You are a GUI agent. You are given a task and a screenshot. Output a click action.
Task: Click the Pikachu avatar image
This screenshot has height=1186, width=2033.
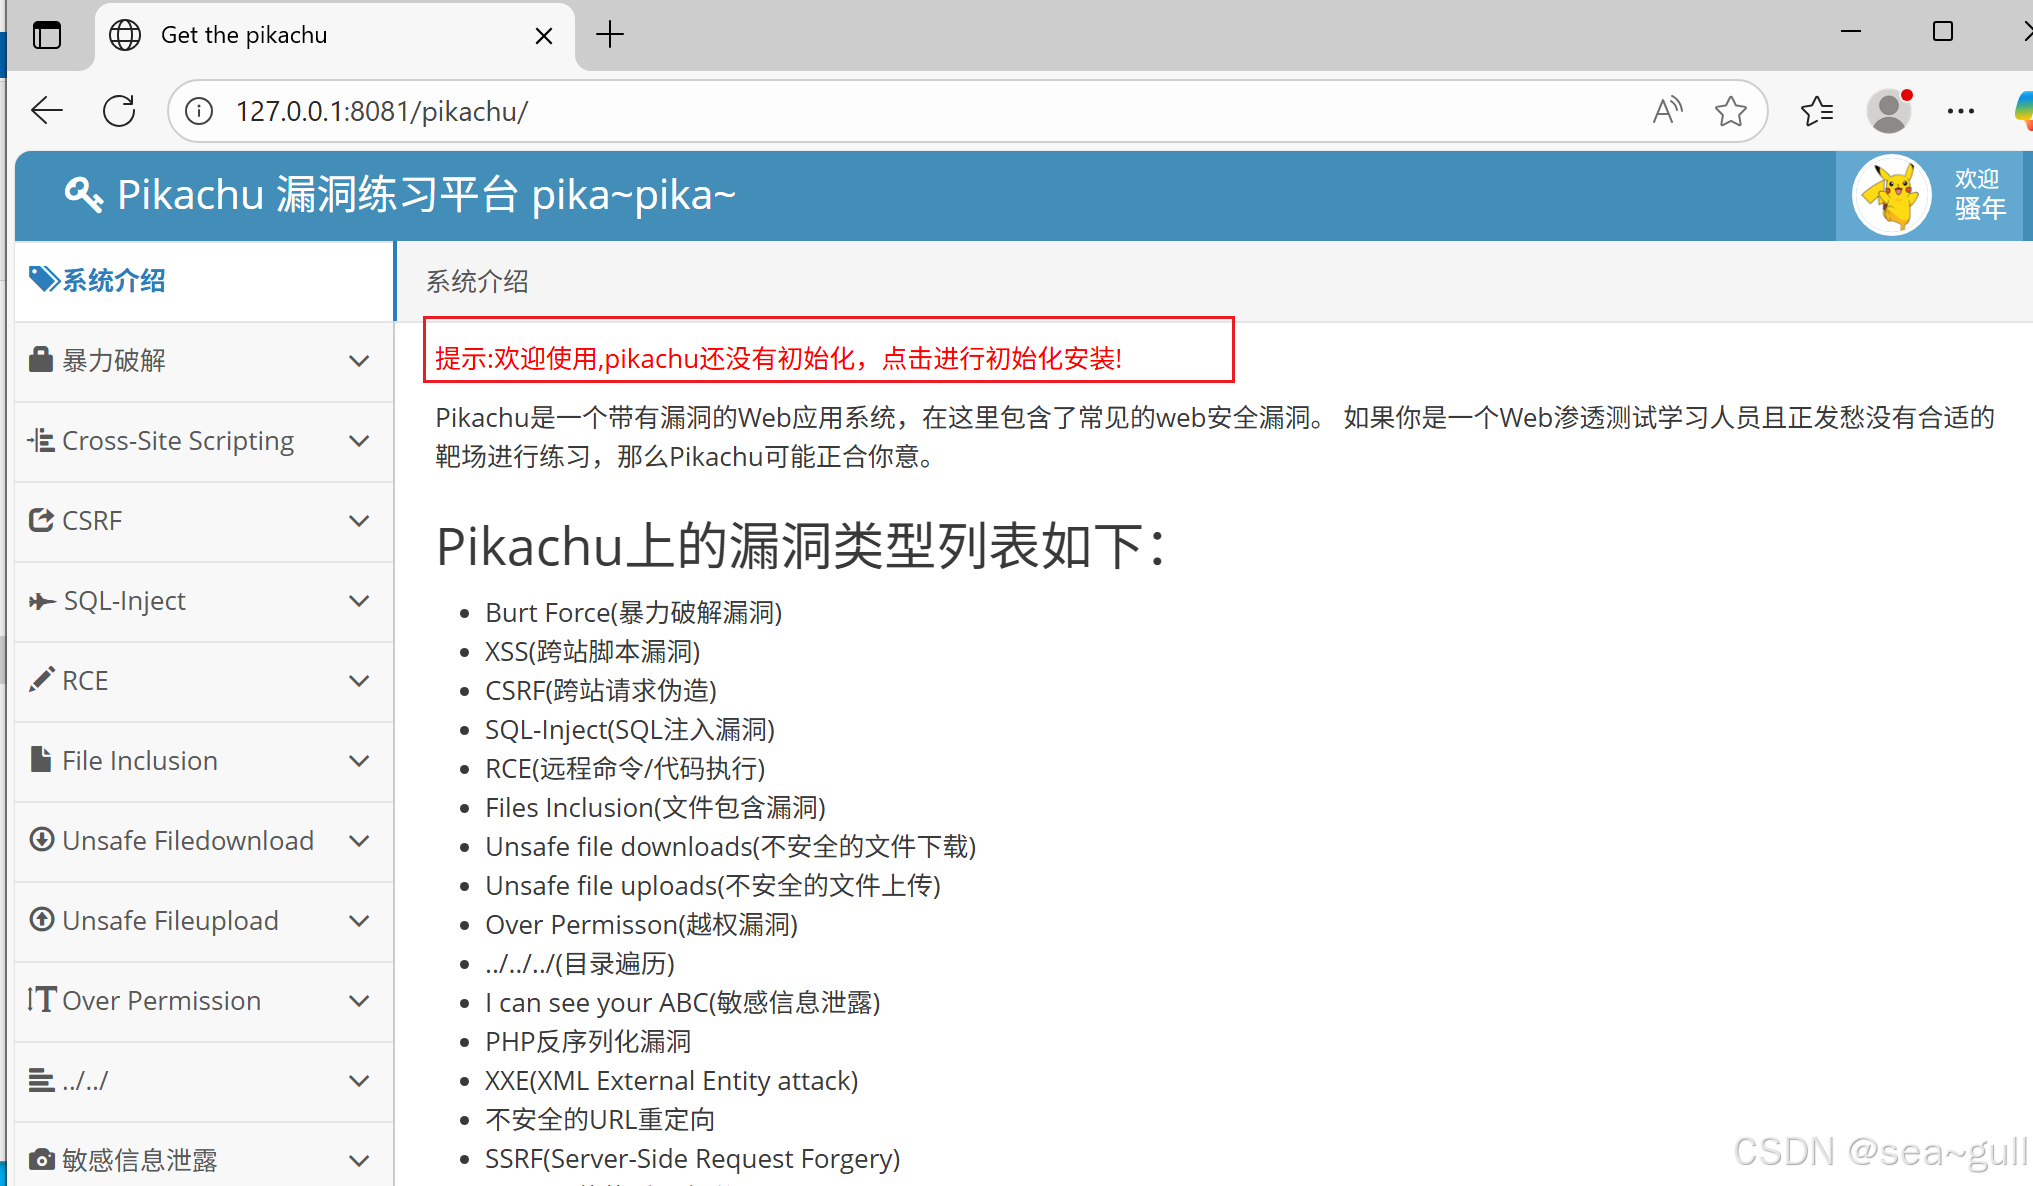(x=1891, y=195)
